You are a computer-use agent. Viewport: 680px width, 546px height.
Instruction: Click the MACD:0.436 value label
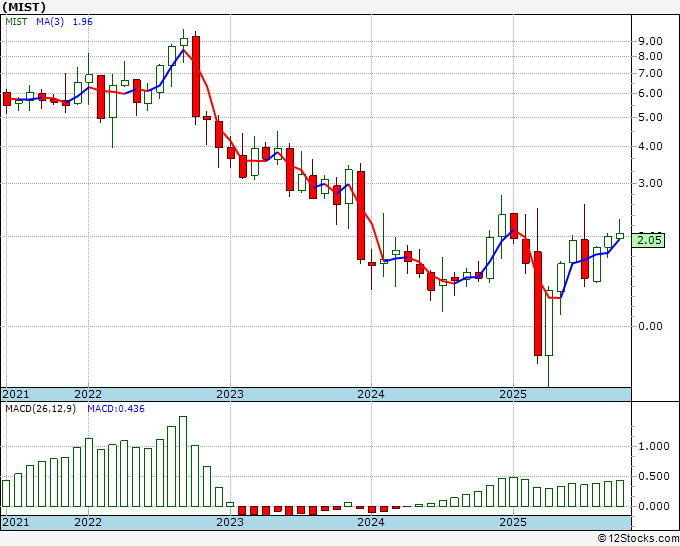pyautogui.click(x=116, y=409)
